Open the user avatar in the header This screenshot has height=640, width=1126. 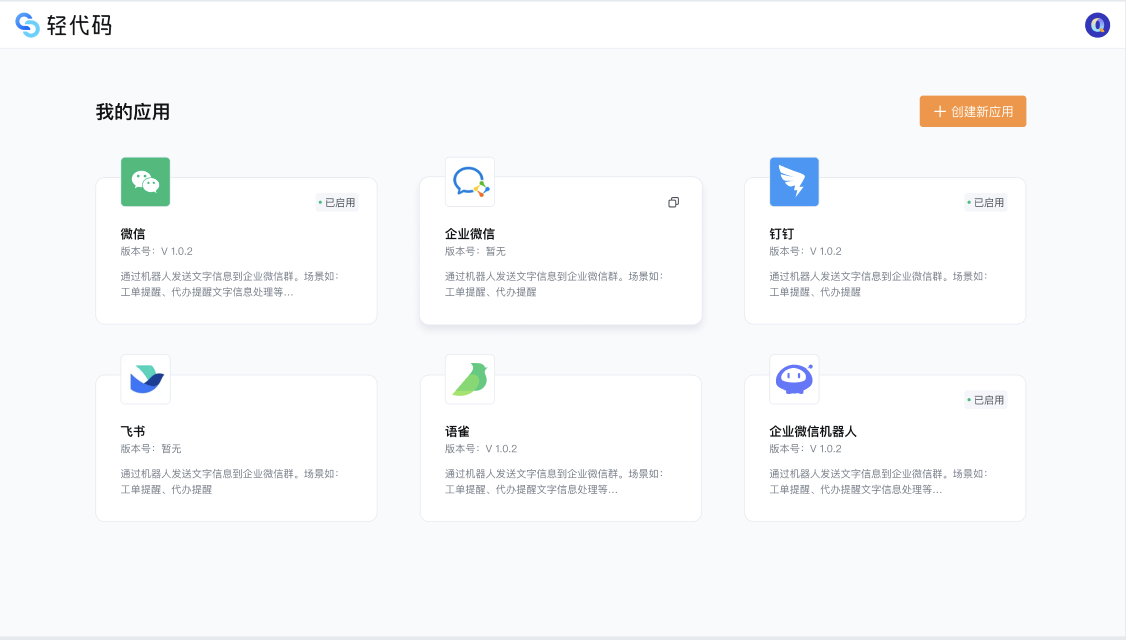pos(1097,25)
